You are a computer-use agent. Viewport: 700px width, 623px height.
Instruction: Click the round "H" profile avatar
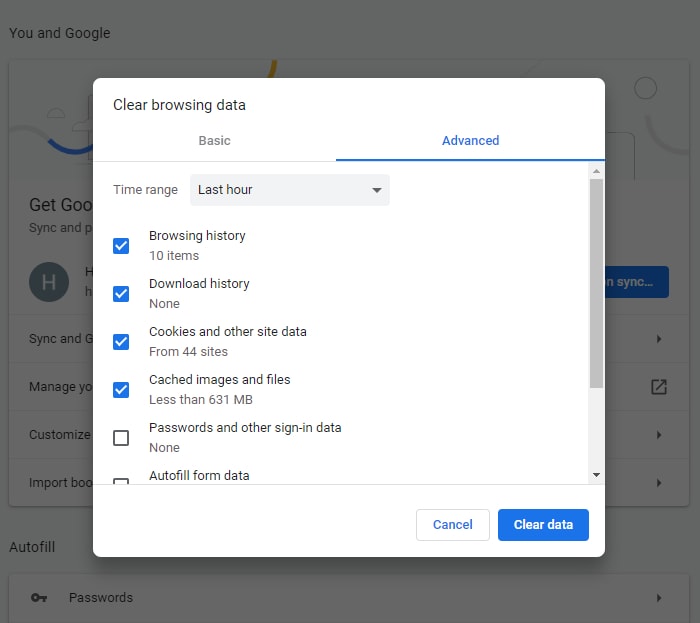49,283
